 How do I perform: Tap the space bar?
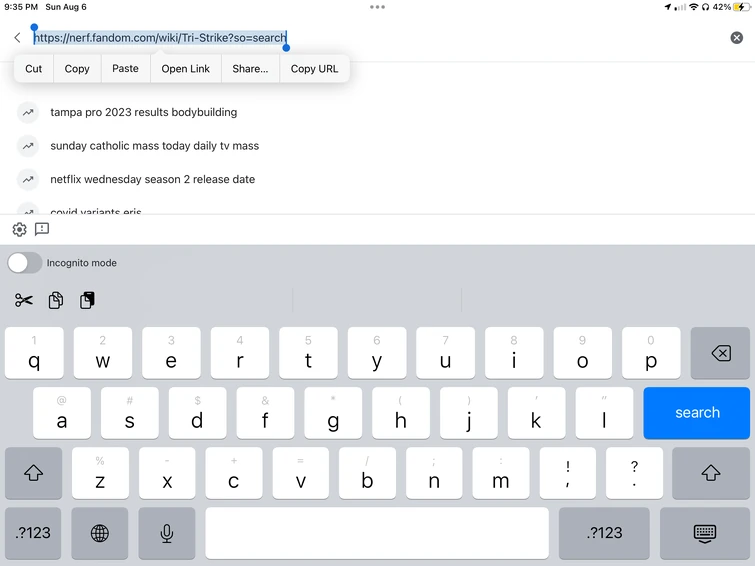377,533
